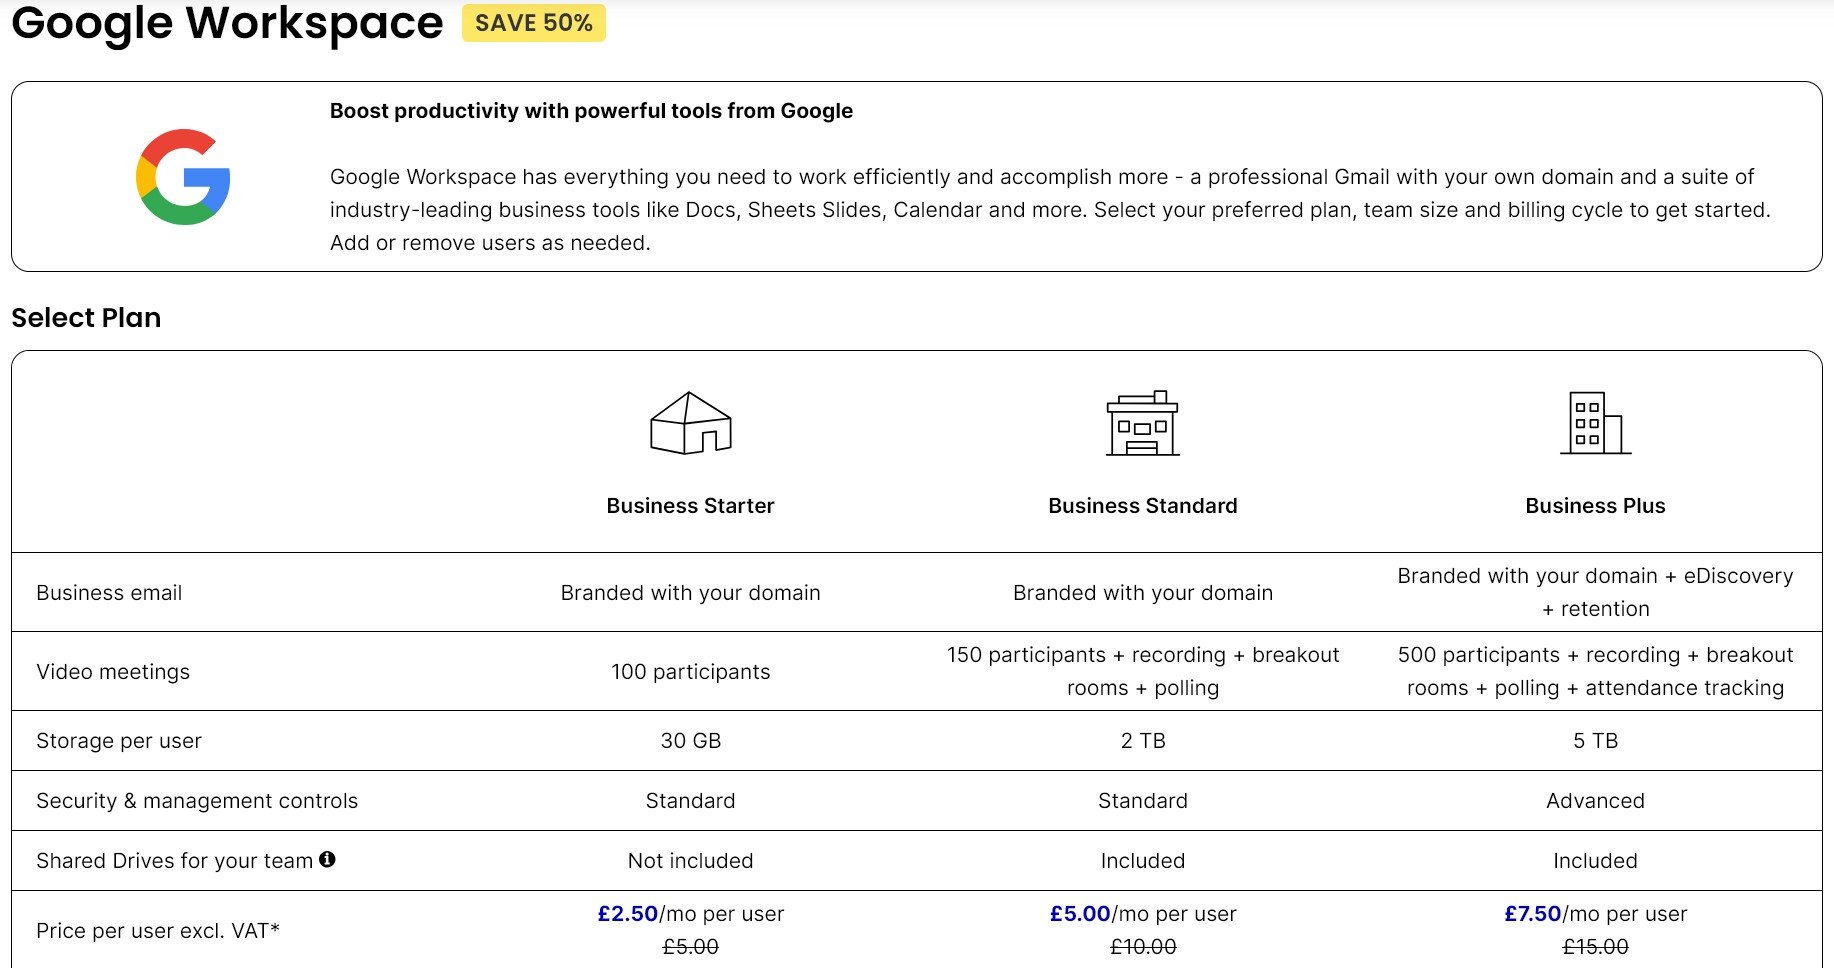Click the Advanced security cell

[1596, 801]
